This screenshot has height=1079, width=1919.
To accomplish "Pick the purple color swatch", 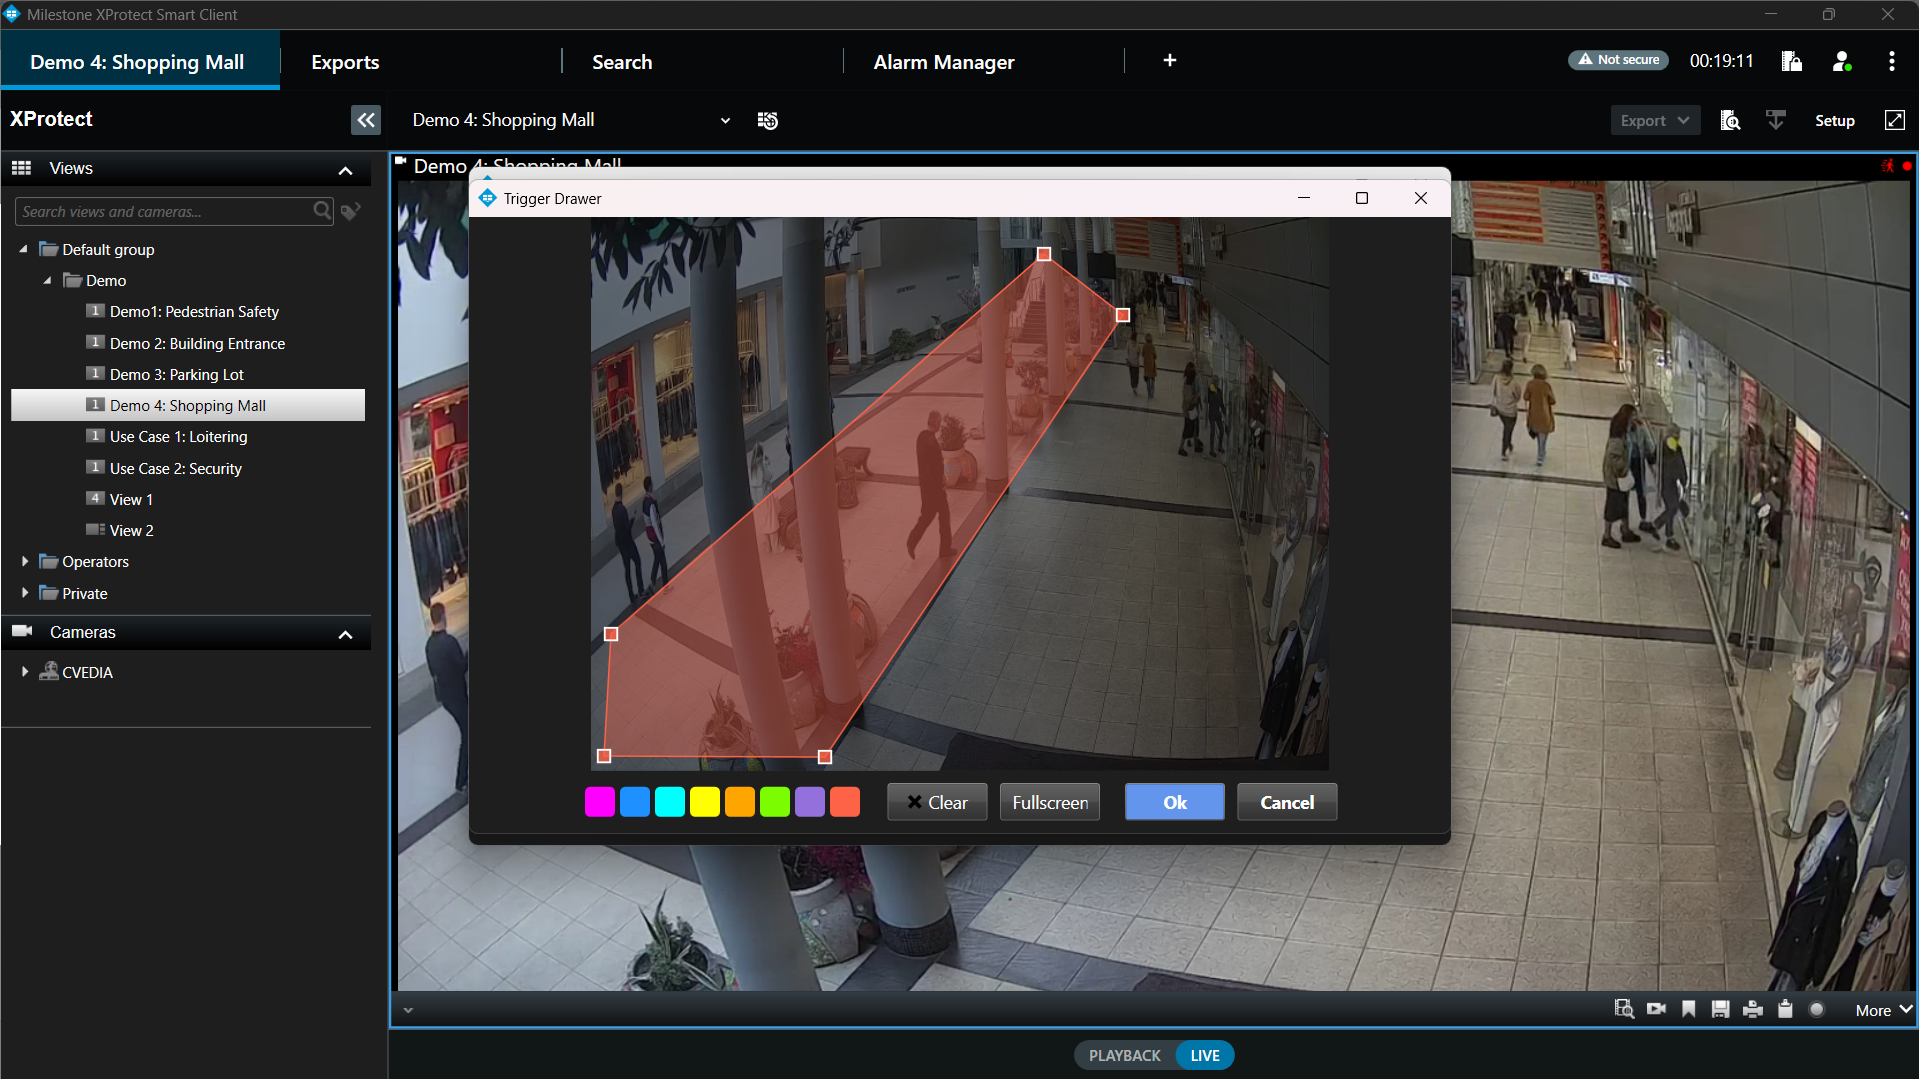I will (810, 802).
